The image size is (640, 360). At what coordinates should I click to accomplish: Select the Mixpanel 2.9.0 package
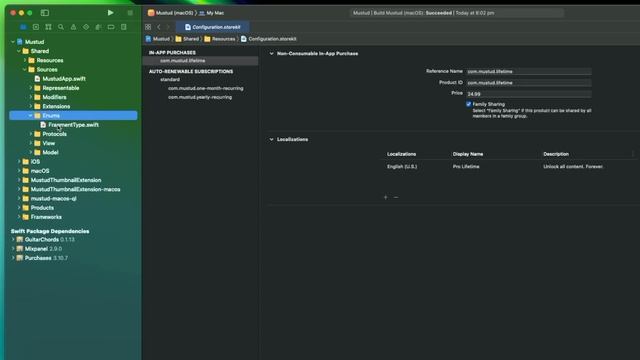[43, 249]
